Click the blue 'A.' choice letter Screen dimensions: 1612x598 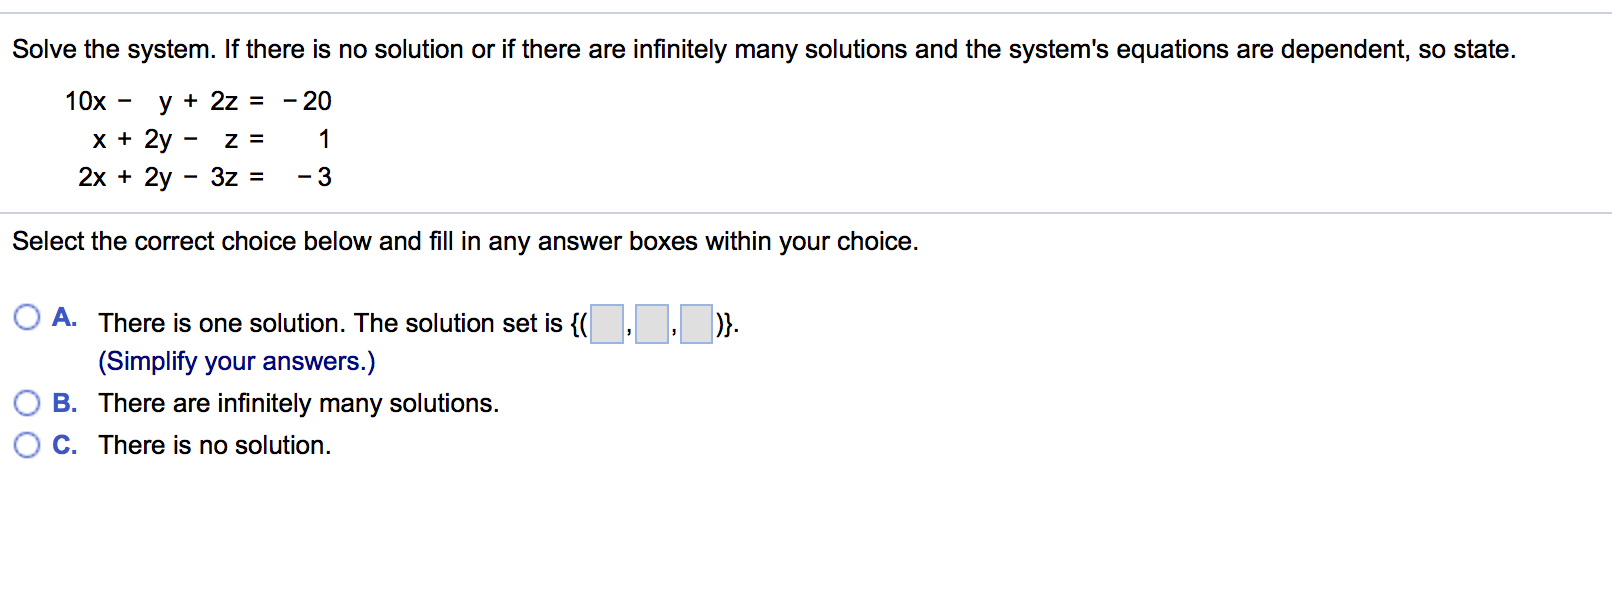point(65,316)
